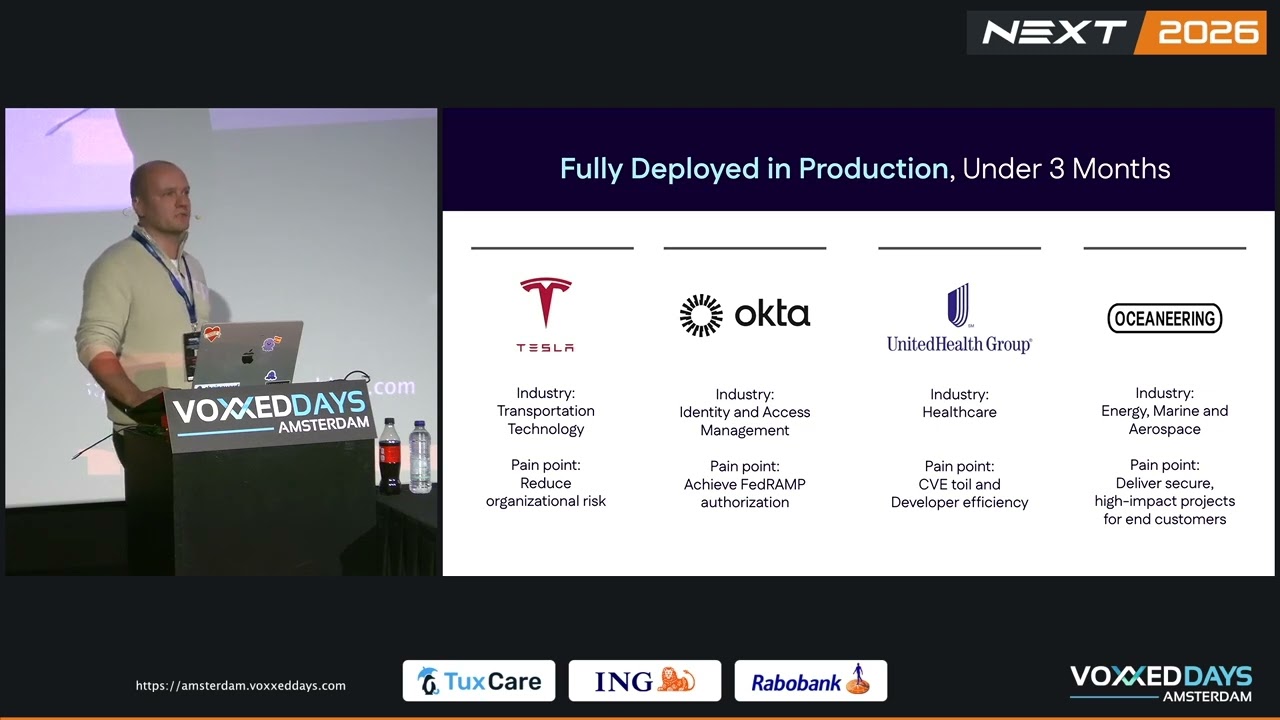Click the Apple laptop on the podium

click(x=248, y=353)
